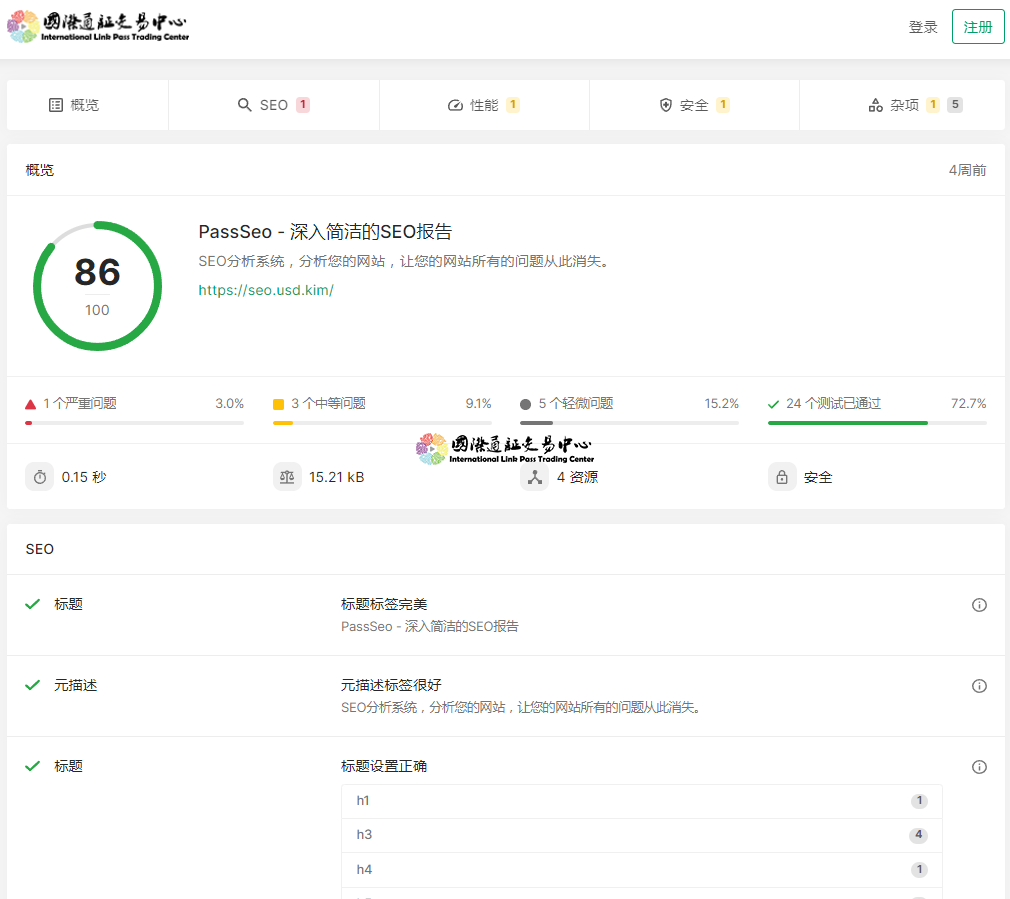The image size is (1010, 899).
Task: Click the 72.7% passed percentage
Action: click(x=969, y=404)
